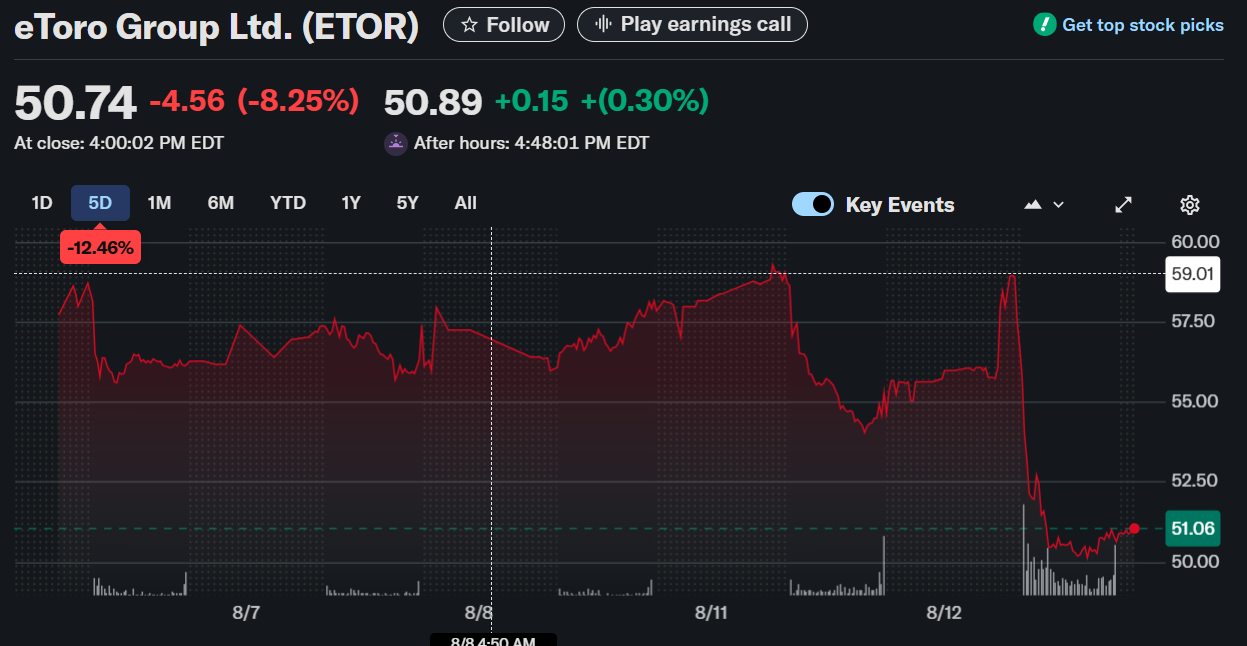This screenshot has height=646, width=1247.
Task: Open chart settings gear icon
Action: 1190,205
